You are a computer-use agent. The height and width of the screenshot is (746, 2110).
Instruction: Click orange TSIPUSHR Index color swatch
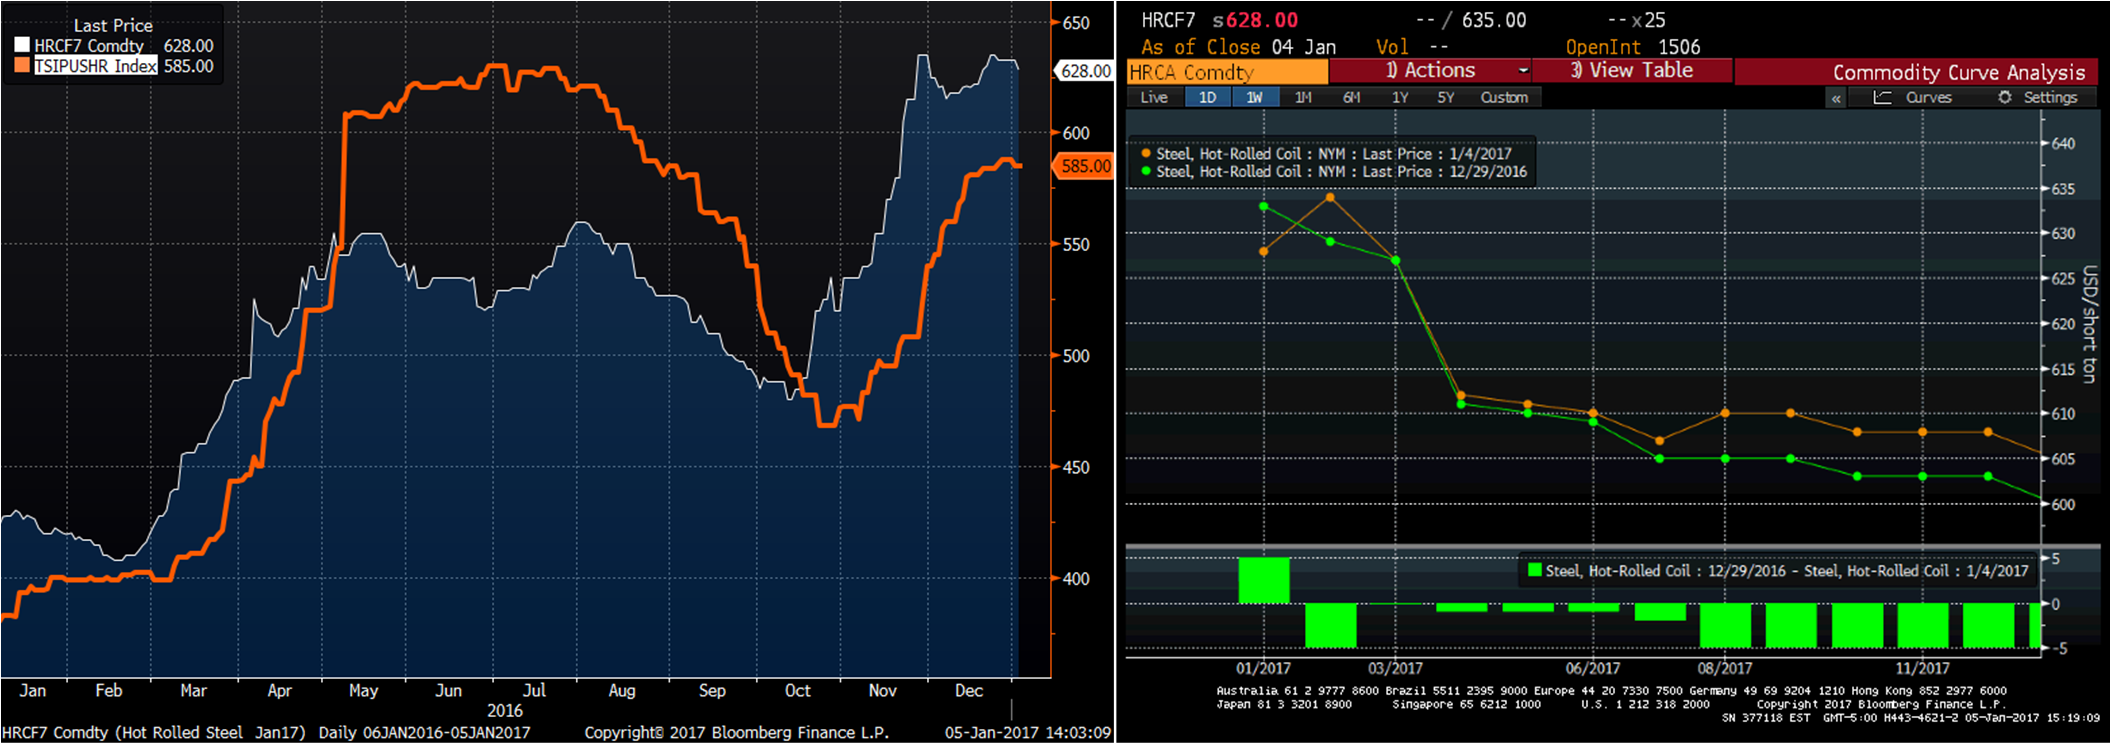click(22, 66)
